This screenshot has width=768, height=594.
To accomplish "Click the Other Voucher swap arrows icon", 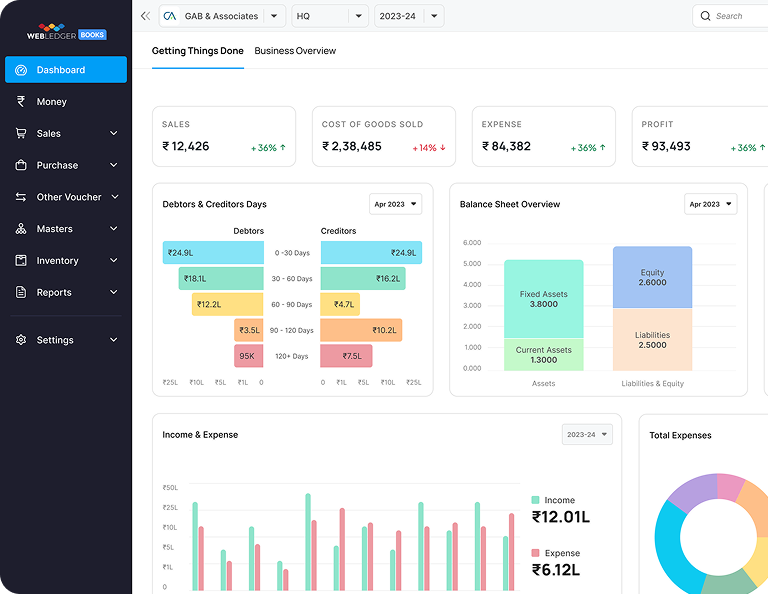I will coord(21,197).
